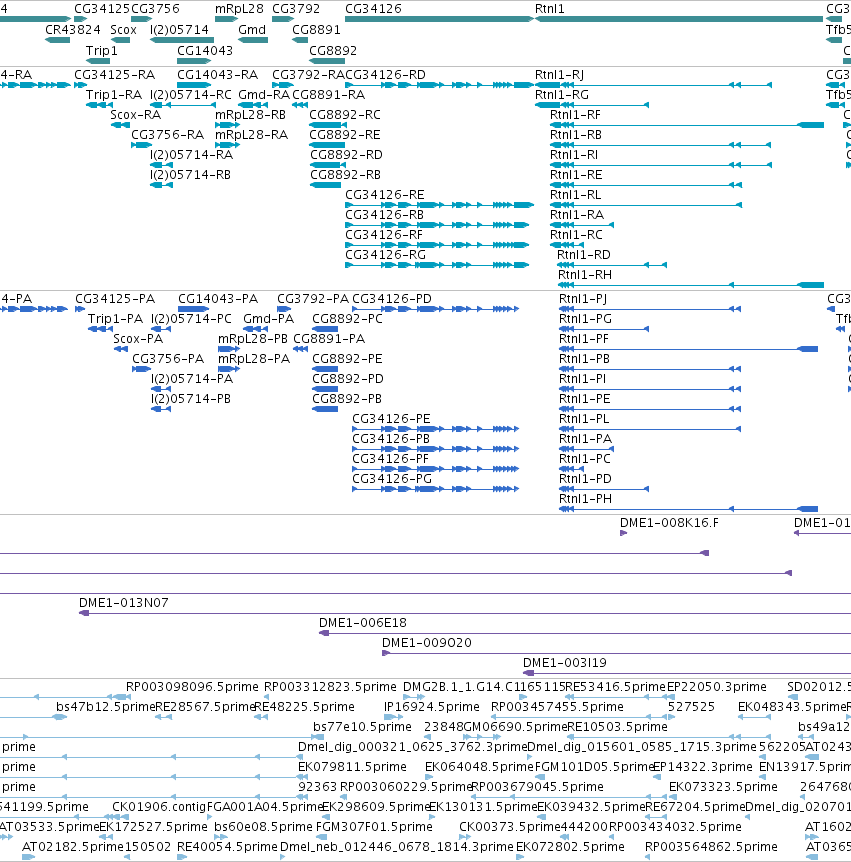The image size is (851, 862).
Task: Click EST CK01906.contig label
Action: 159,807
